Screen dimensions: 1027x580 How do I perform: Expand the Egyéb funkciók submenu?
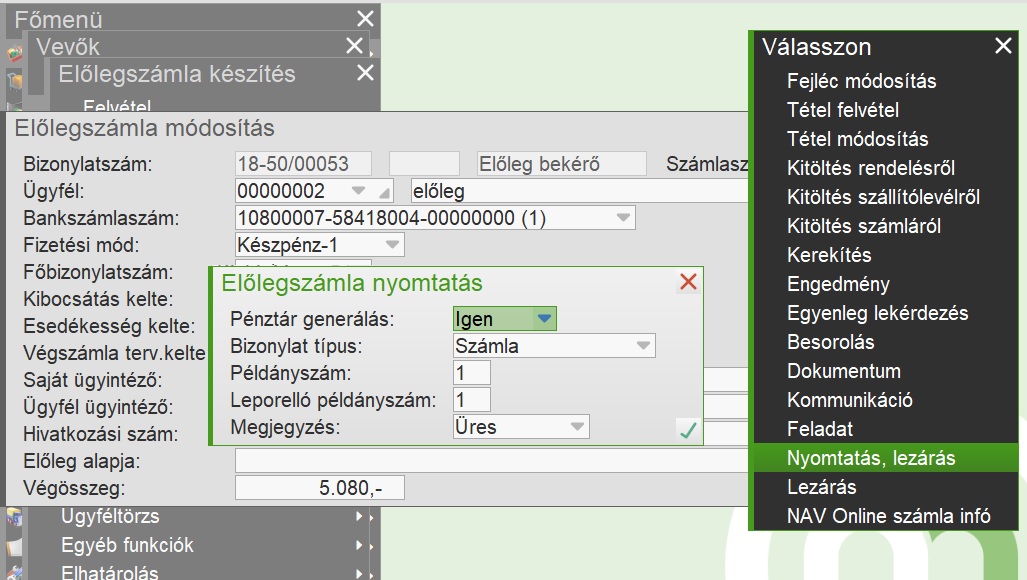coord(359,546)
